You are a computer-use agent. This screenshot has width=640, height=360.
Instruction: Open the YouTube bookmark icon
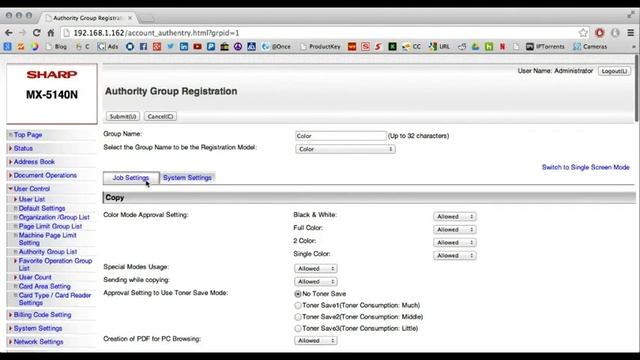[x=198, y=47]
